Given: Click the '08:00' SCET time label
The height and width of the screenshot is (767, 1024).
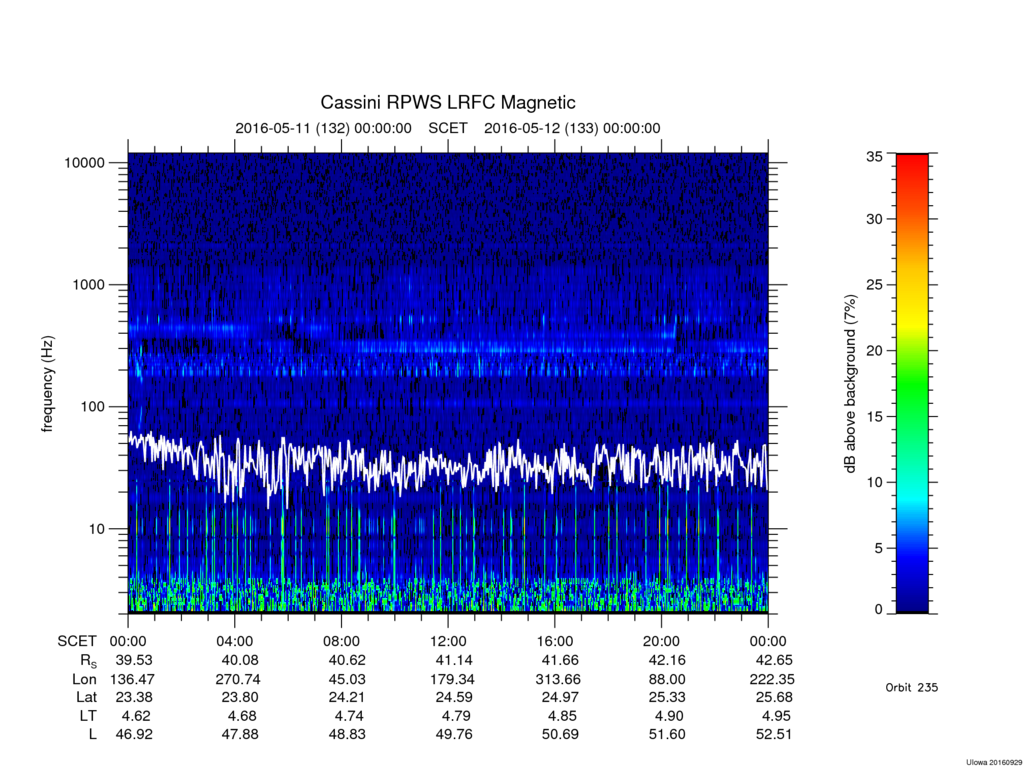Looking at the screenshot, I should pyautogui.click(x=341, y=642).
